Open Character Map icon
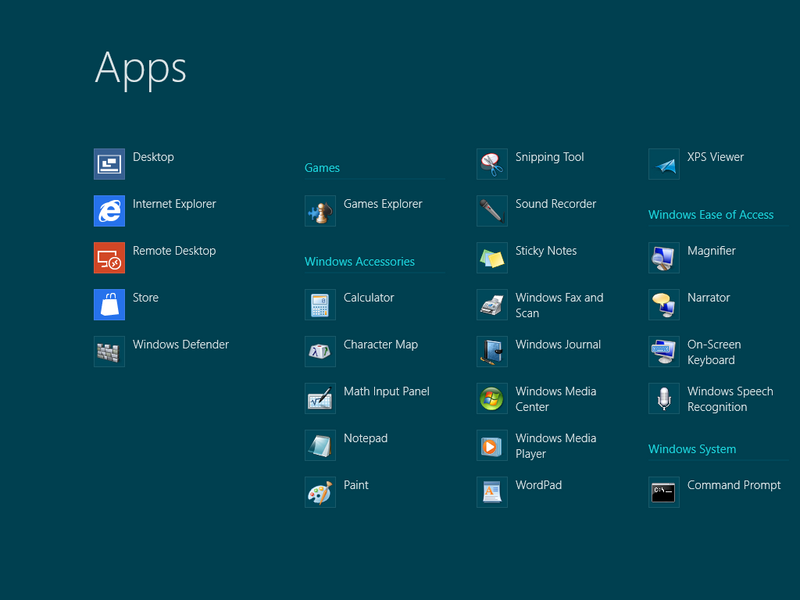Image resolution: width=800 pixels, height=600 pixels. coord(320,352)
